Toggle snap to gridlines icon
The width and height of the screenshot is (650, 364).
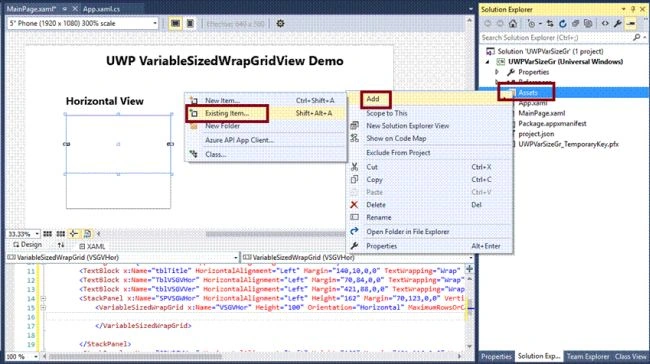61,234
